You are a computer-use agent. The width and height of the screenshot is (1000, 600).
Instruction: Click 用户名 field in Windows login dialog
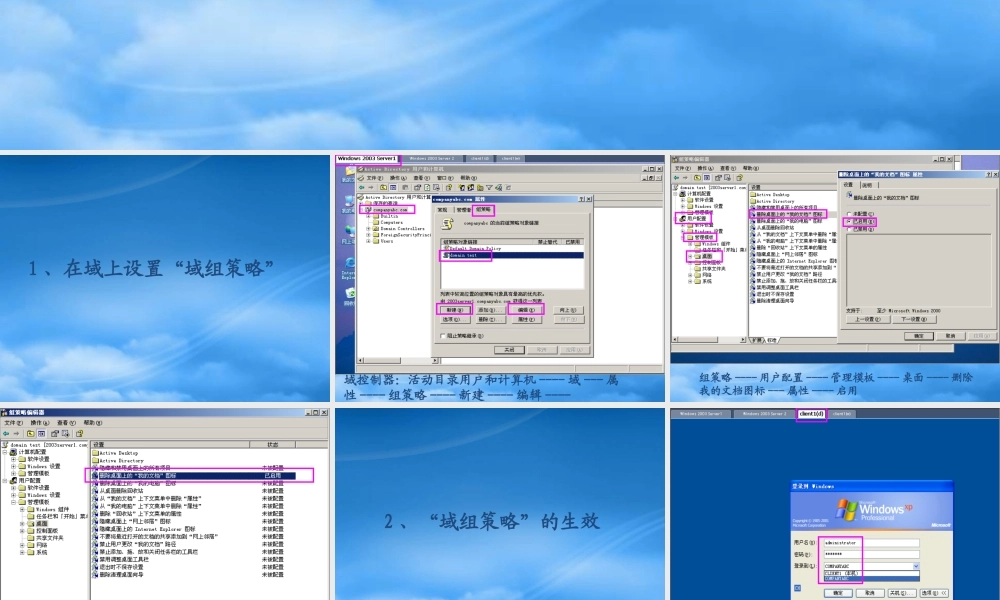coord(872,543)
